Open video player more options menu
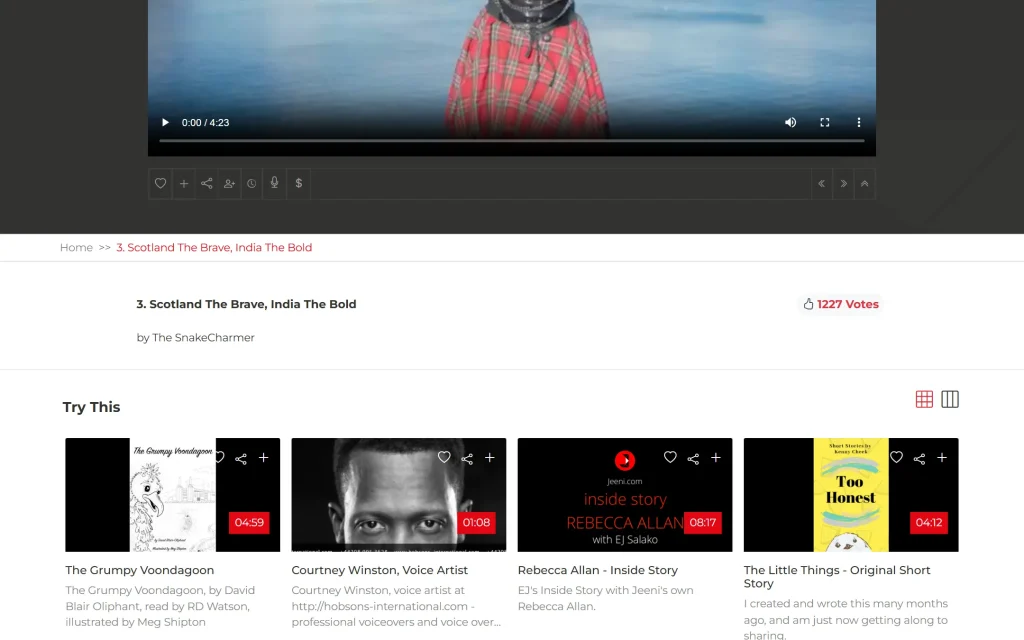This screenshot has height=640, width=1024. (859, 123)
